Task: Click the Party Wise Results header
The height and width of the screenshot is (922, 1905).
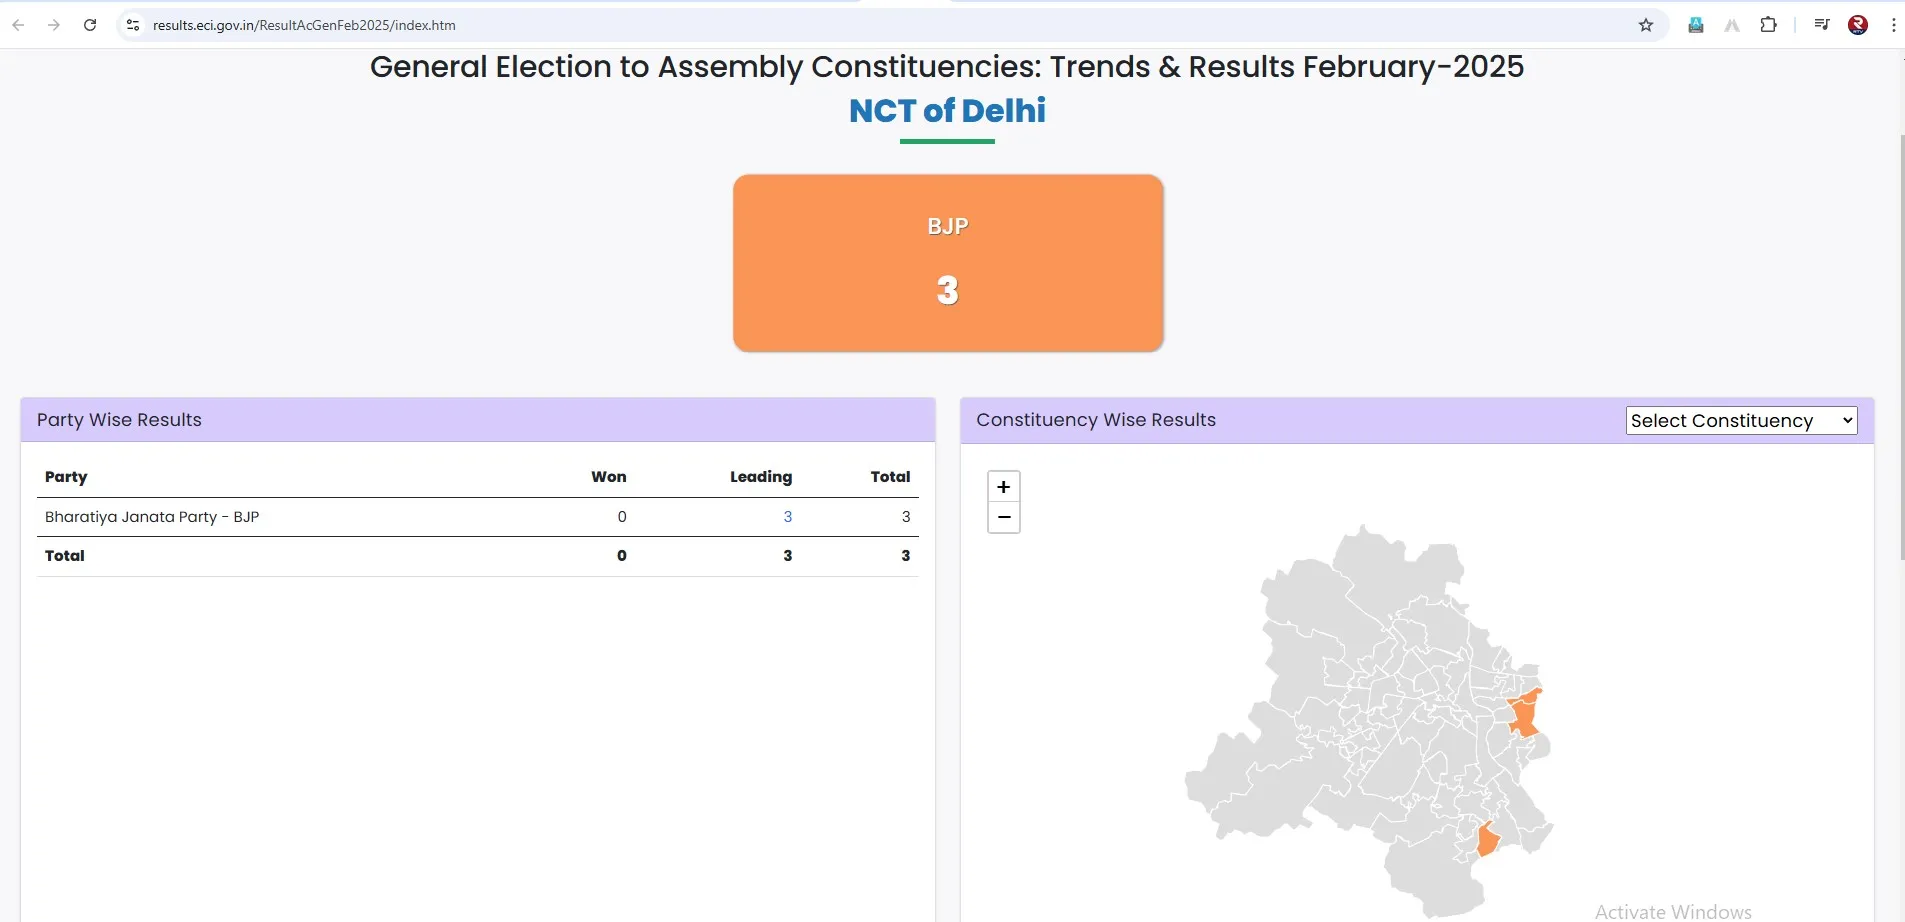Action: click(x=118, y=419)
